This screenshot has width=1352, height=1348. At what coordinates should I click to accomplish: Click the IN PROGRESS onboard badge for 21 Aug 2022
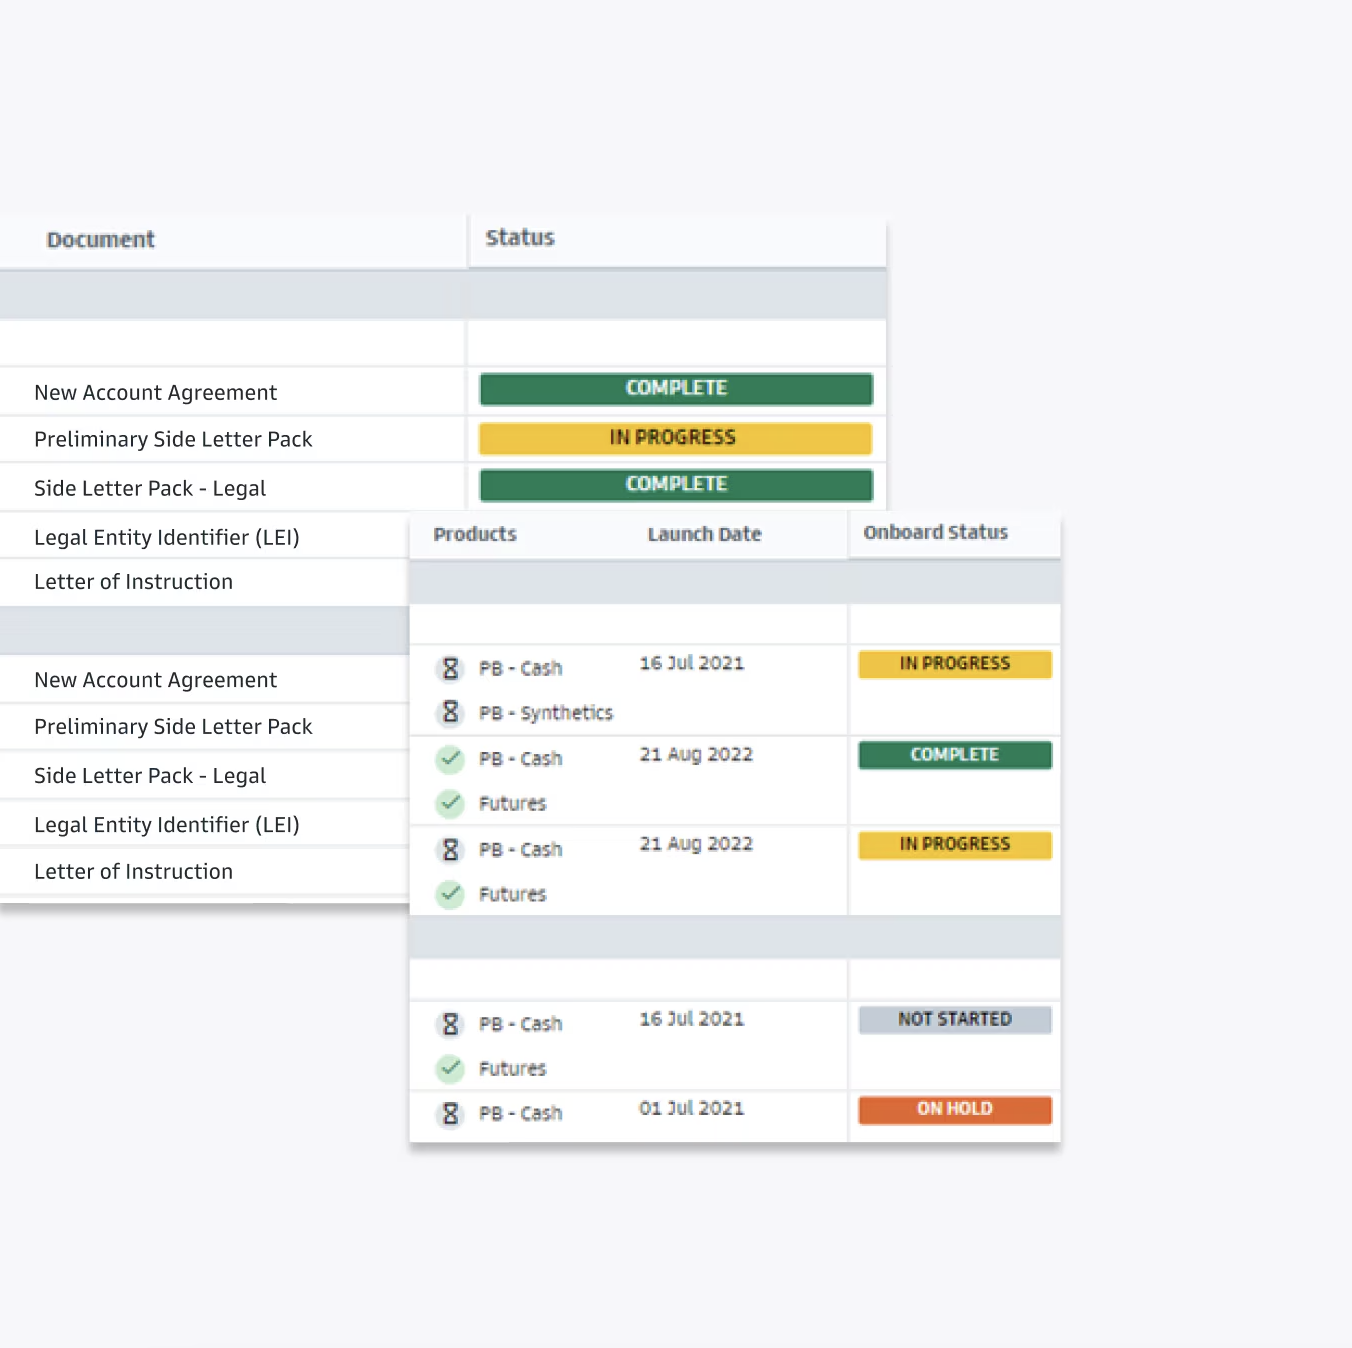955,845
